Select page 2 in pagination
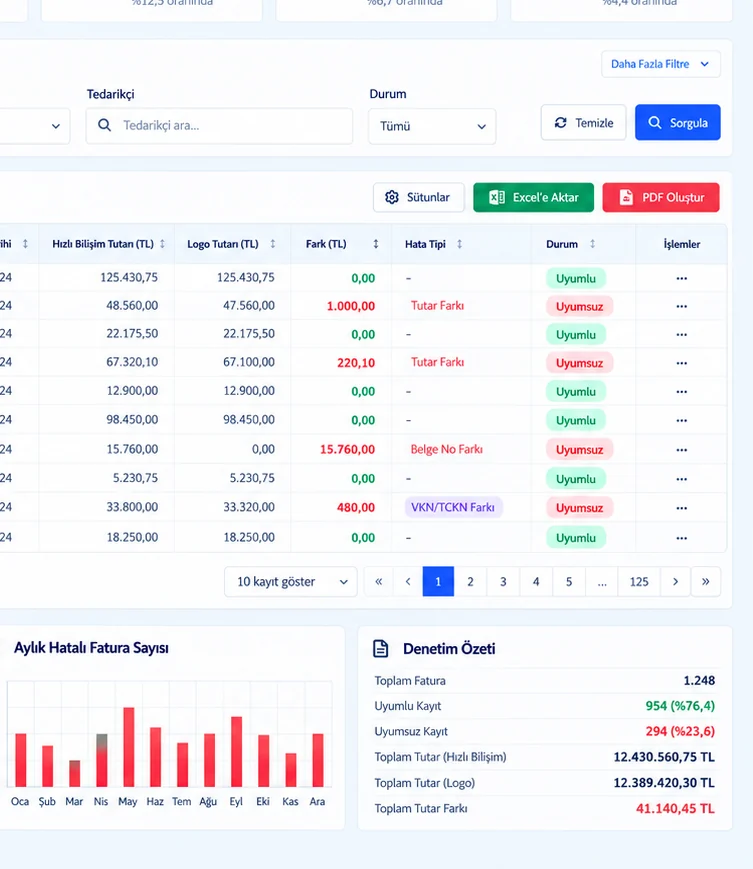The image size is (753, 869). (x=470, y=581)
